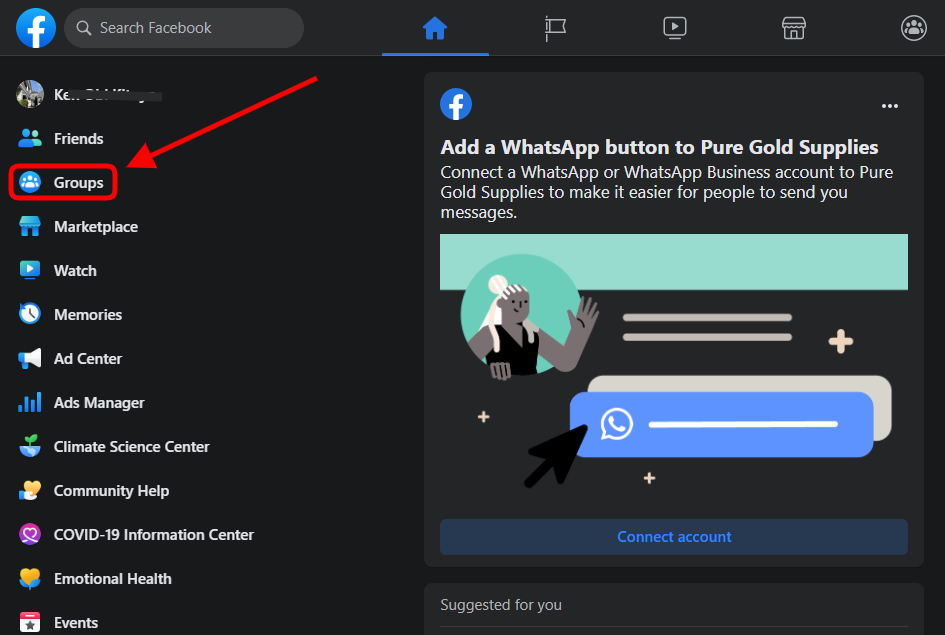This screenshot has width=945, height=635.
Task: Open your profile from the sidebar avatar
Action: click(x=30, y=94)
